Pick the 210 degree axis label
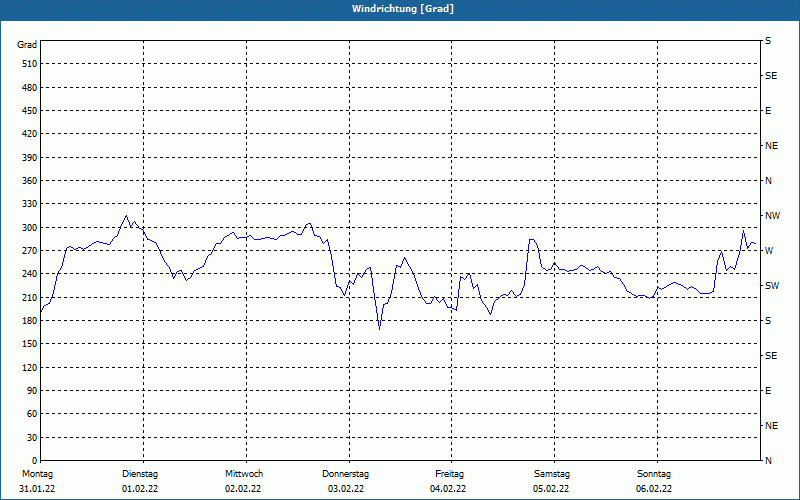 click(30, 297)
